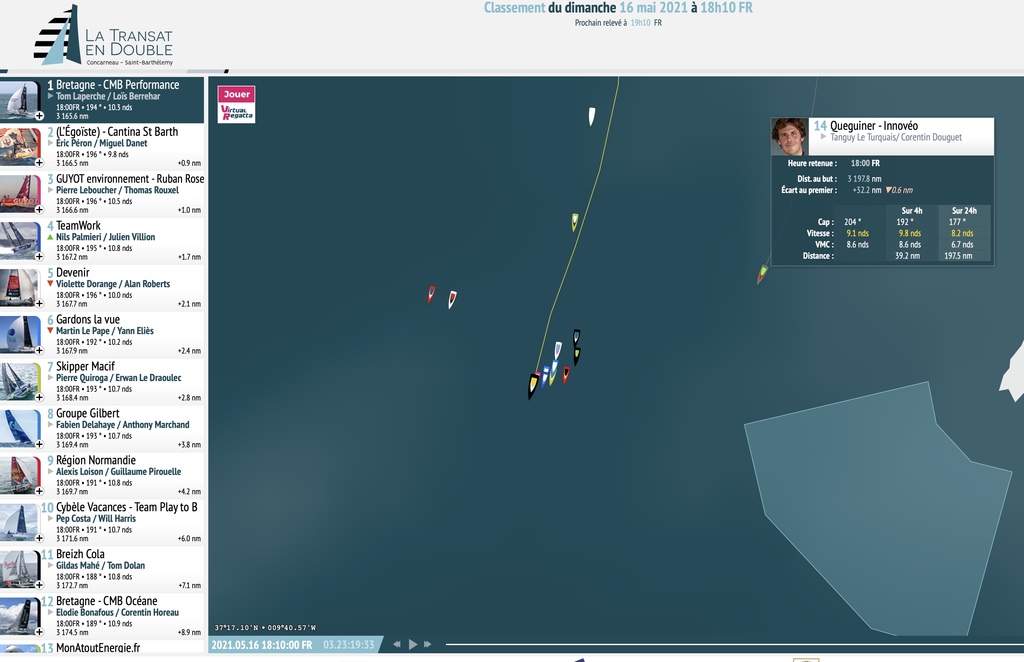The width and height of the screenshot is (1024, 662).
Task: Select the red boat marker left of the white-red one
Action: (x=431, y=294)
